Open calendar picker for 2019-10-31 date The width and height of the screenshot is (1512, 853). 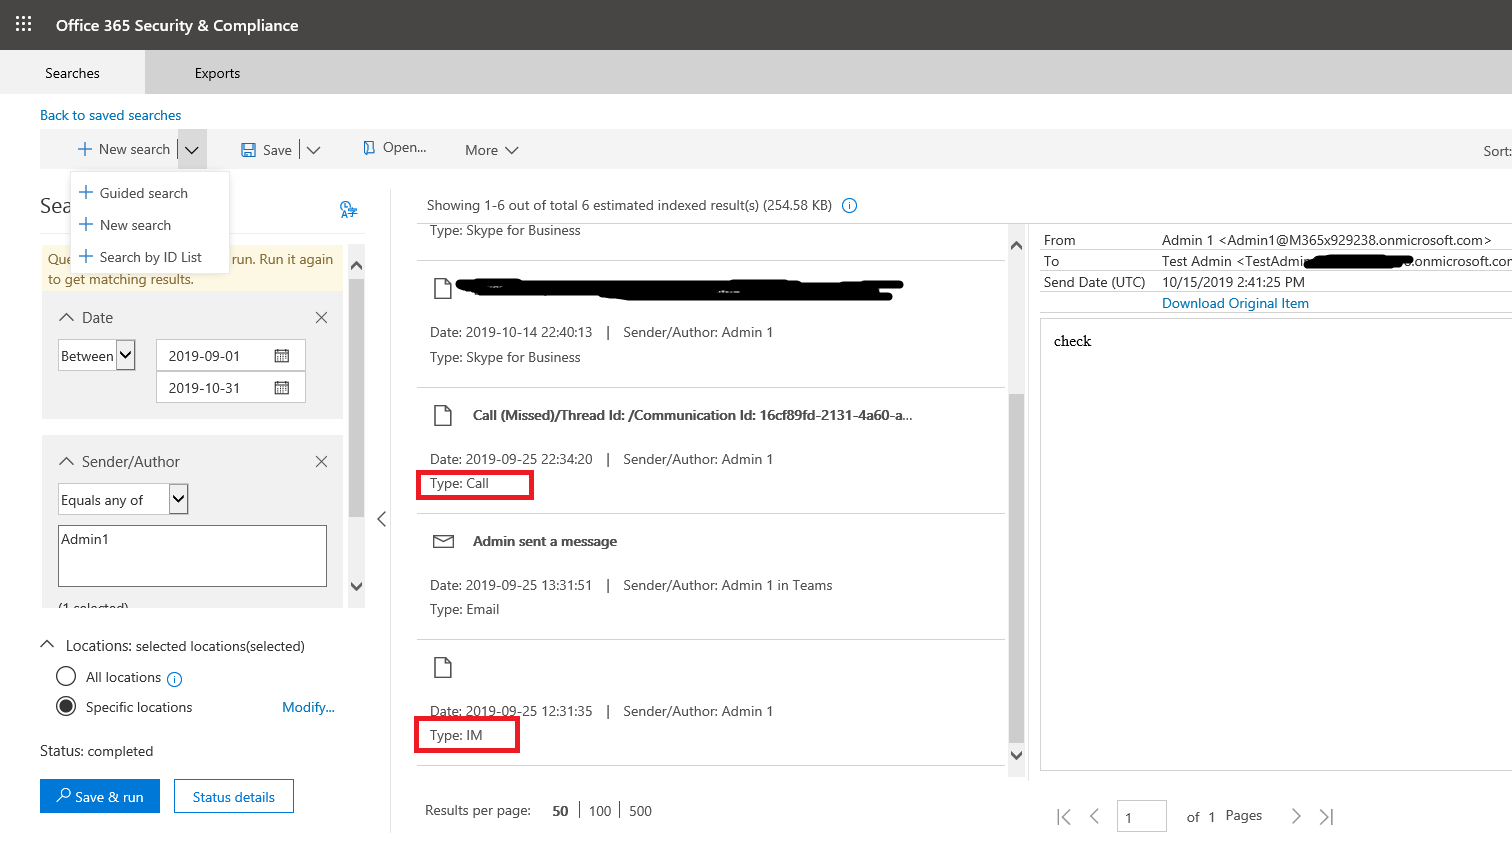[x=282, y=388]
